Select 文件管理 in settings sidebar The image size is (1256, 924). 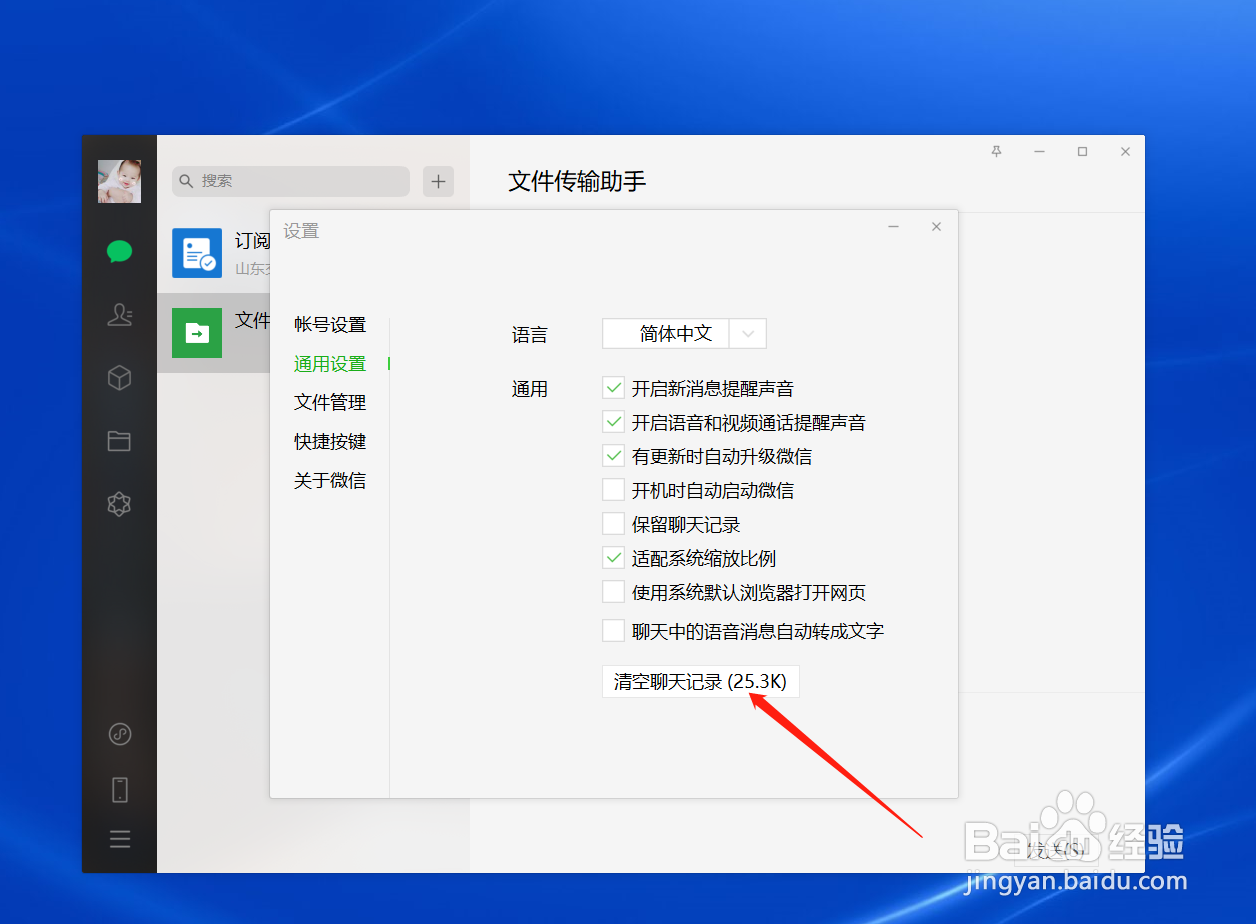pos(330,403)
